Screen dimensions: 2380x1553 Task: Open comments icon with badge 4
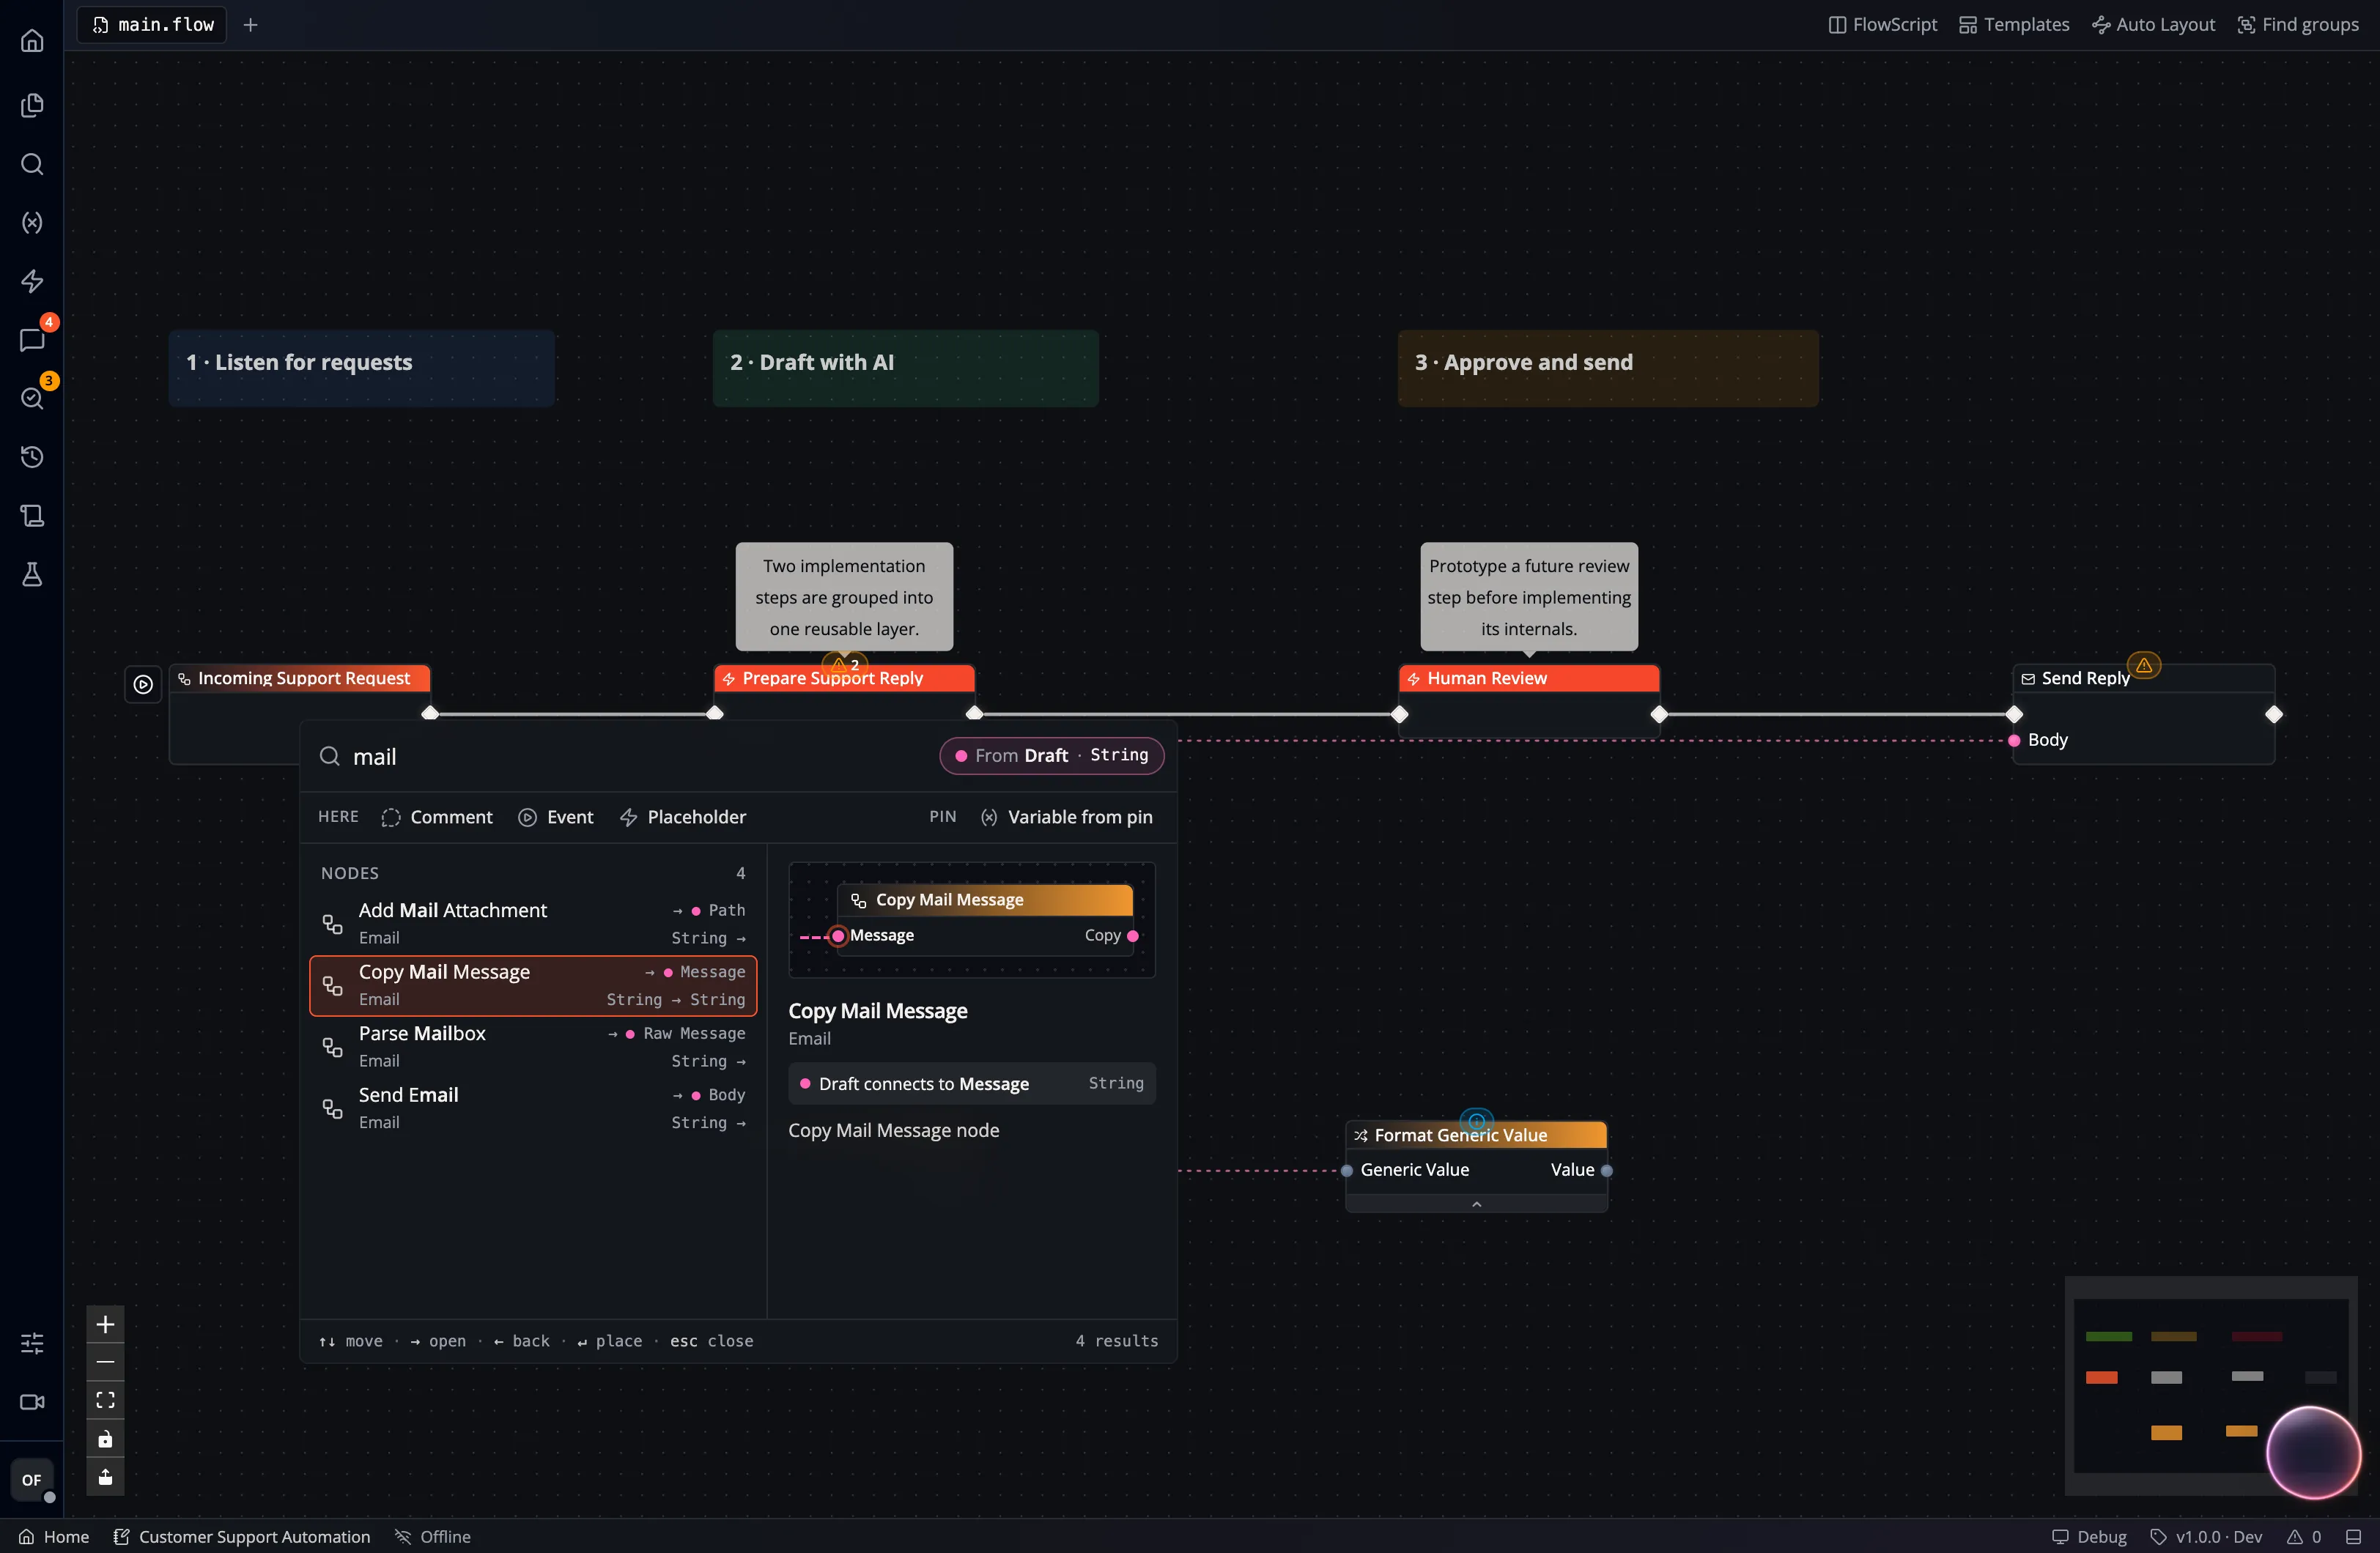pyautogui.click(x=32, y=340)
